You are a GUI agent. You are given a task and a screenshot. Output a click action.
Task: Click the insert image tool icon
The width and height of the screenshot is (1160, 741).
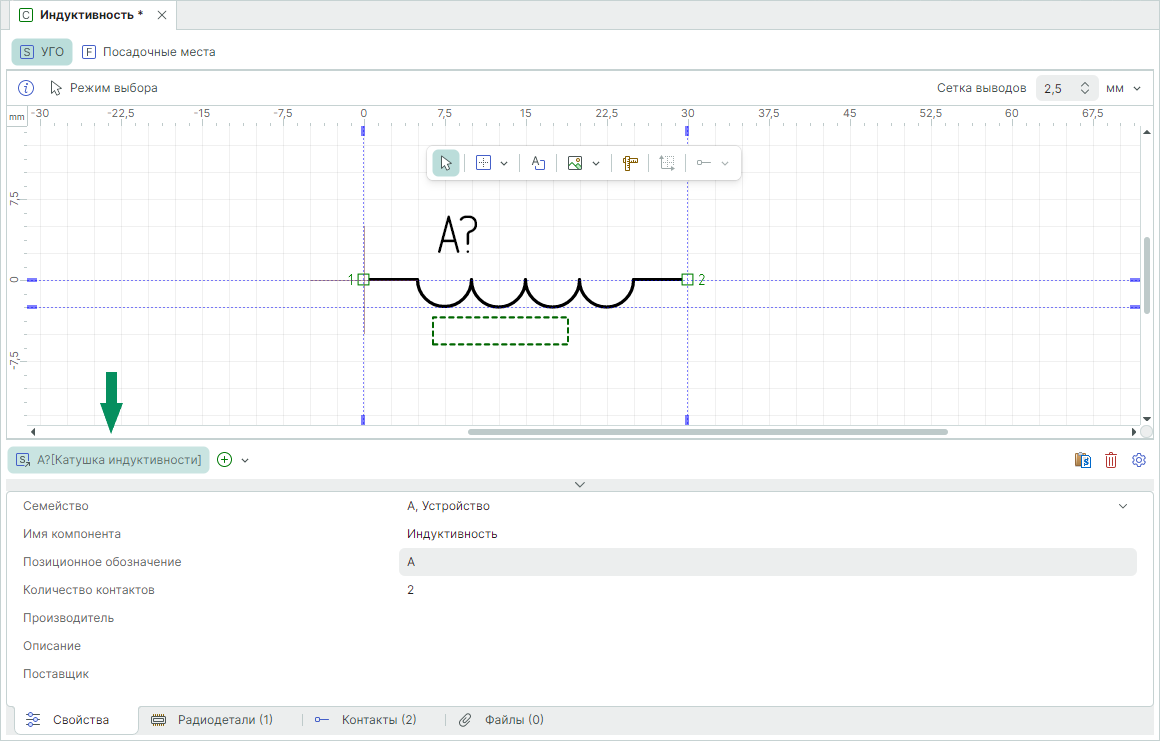click(x=575, y=163)
